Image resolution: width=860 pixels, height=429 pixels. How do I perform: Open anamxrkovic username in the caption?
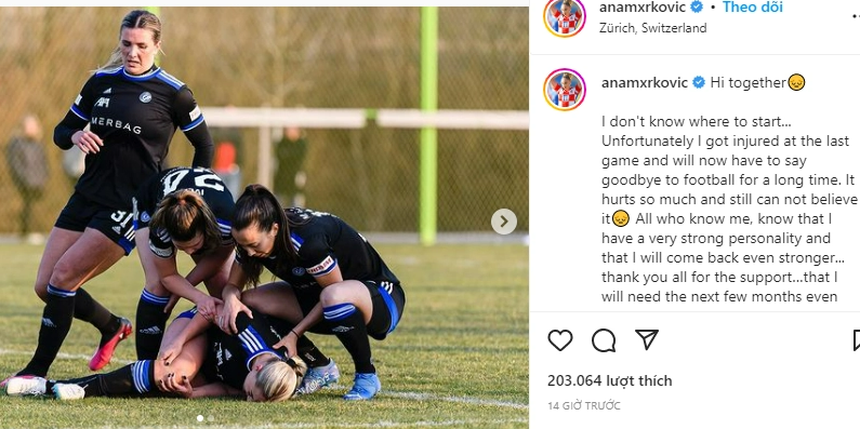644,83
